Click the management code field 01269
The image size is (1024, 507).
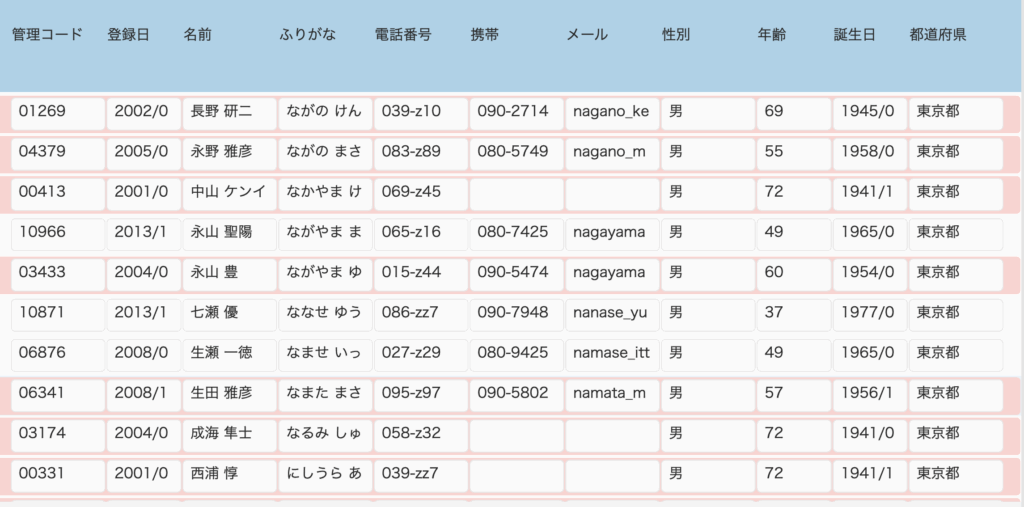click(58, 111)
